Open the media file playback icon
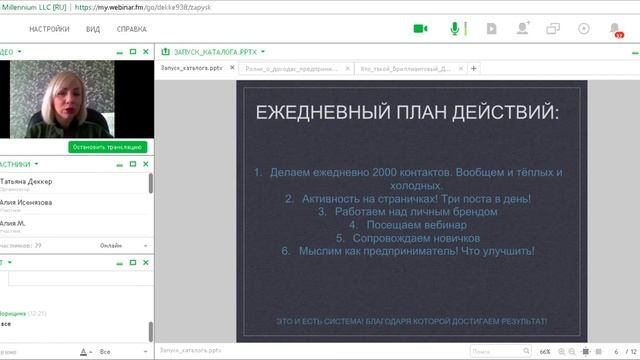 click(x=491, y=29)
